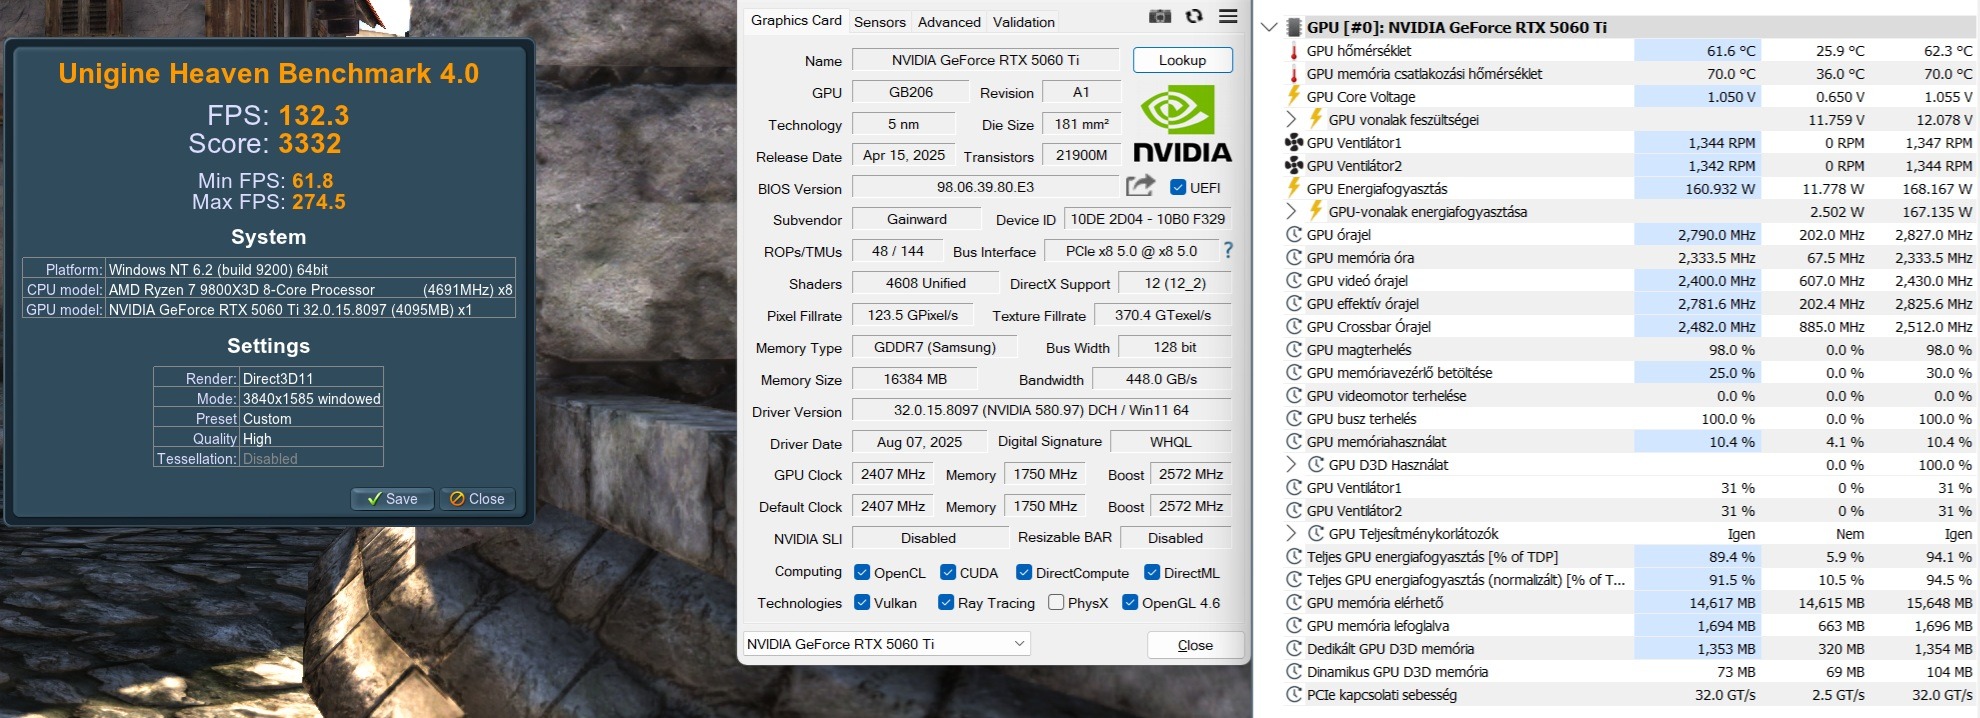1980x718 pixels.
Task: Click Heaven FPS value 132.3
Action: (313, 115)
